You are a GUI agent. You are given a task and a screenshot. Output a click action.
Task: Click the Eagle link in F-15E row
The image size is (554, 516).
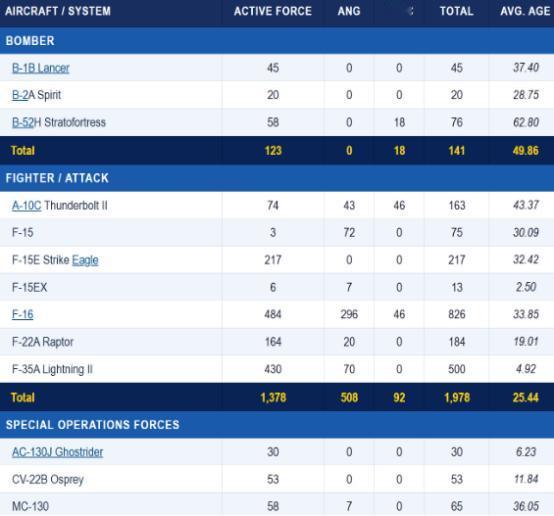[85, 260]
